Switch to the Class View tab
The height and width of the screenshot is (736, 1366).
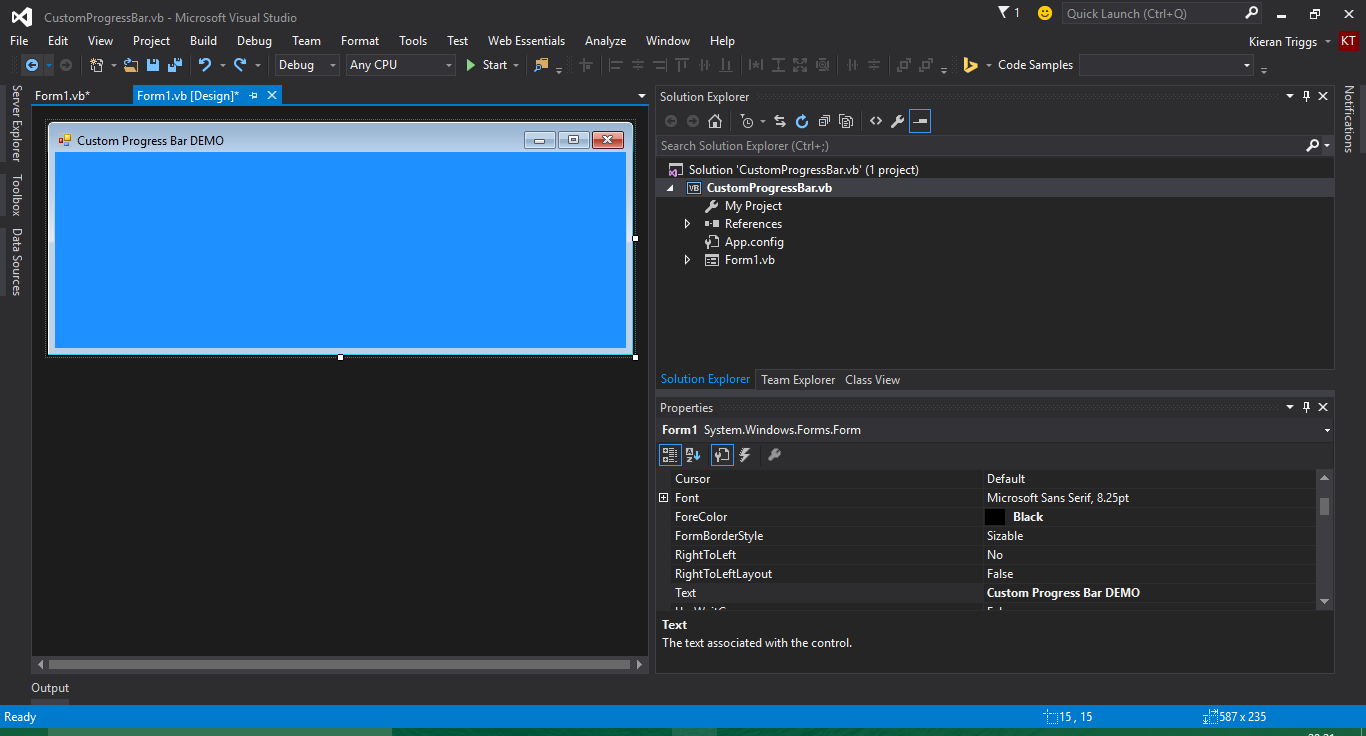click(872, 380)
